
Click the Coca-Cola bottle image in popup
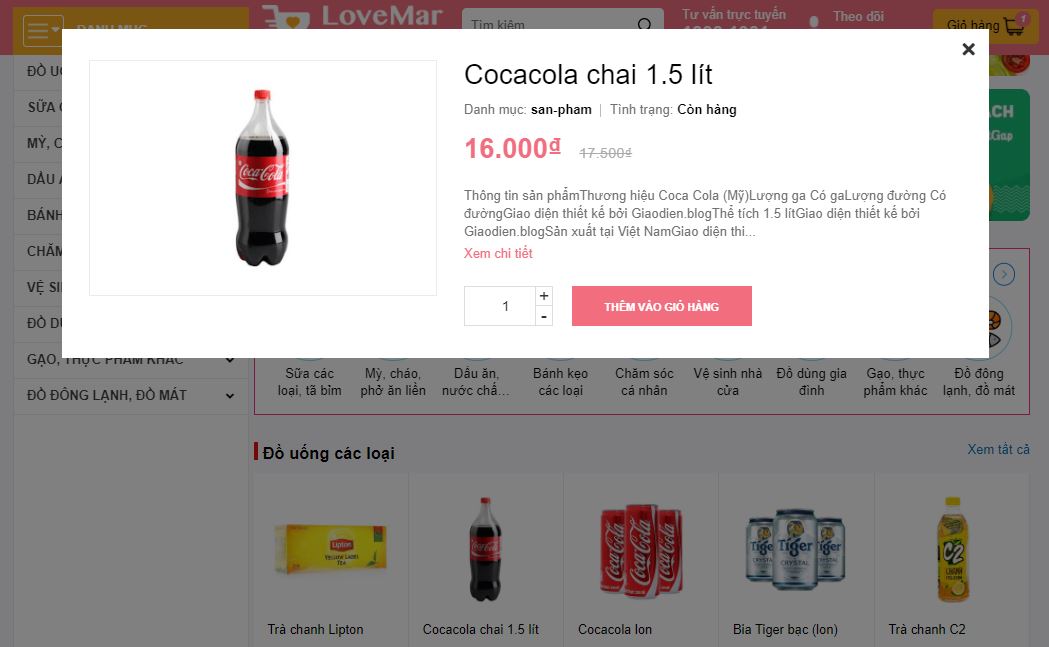tap(262, 178)
